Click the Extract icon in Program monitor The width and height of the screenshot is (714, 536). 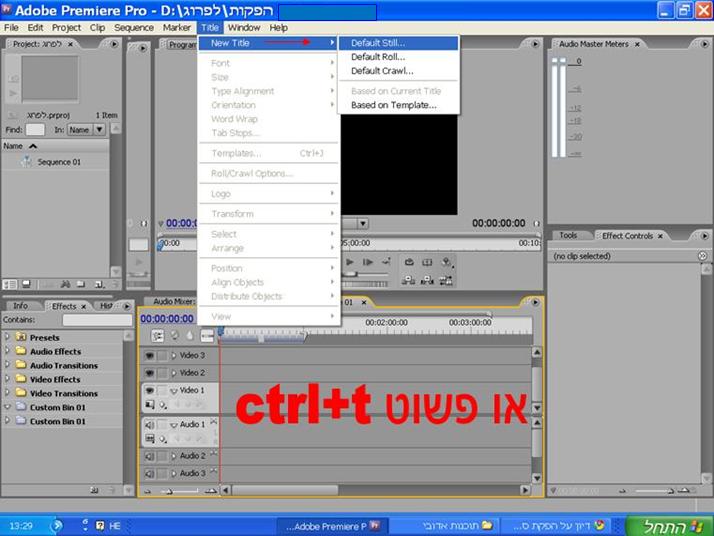point(427,280)
